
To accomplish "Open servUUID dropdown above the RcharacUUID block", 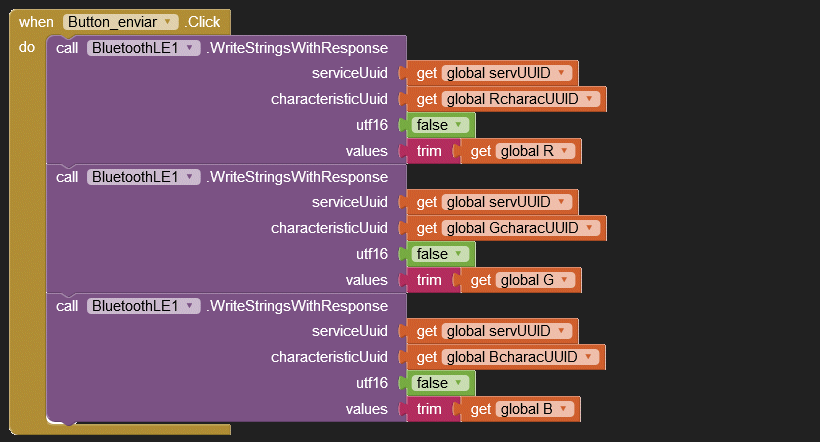I will (562, 73).
